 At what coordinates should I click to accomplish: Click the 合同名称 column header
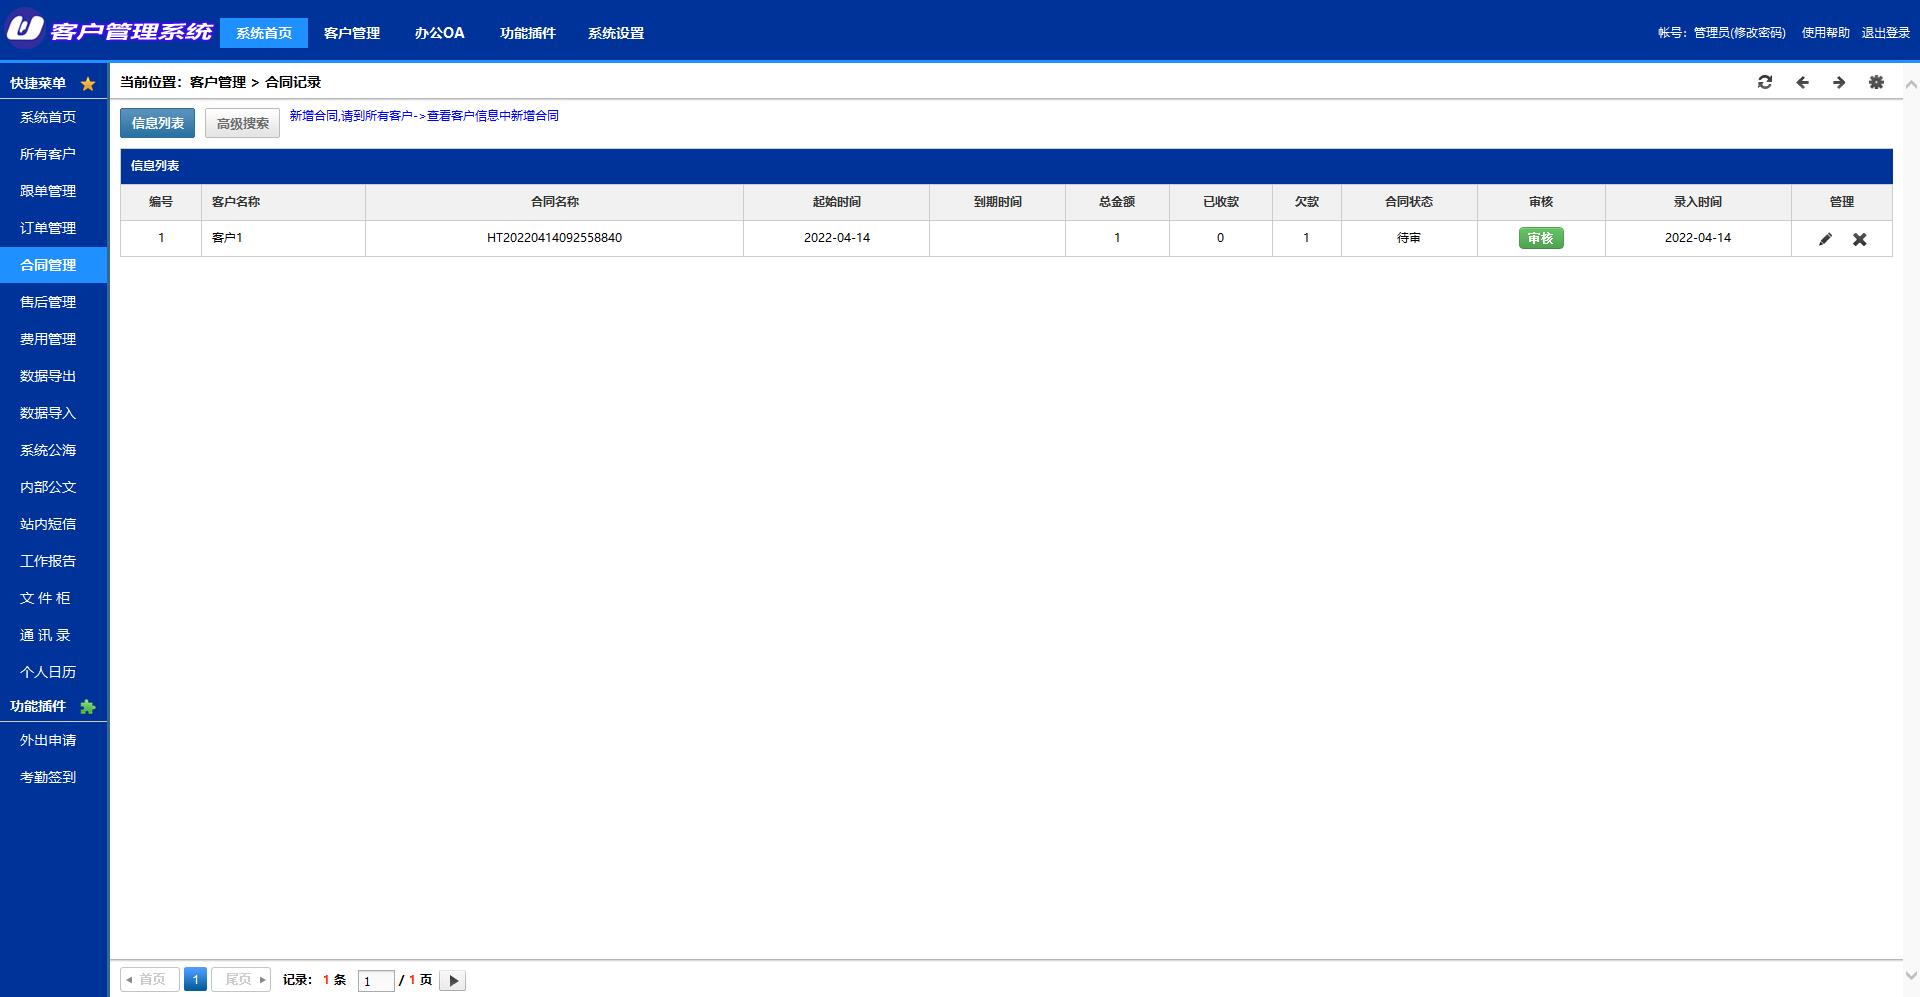click(x=554, y=202)
